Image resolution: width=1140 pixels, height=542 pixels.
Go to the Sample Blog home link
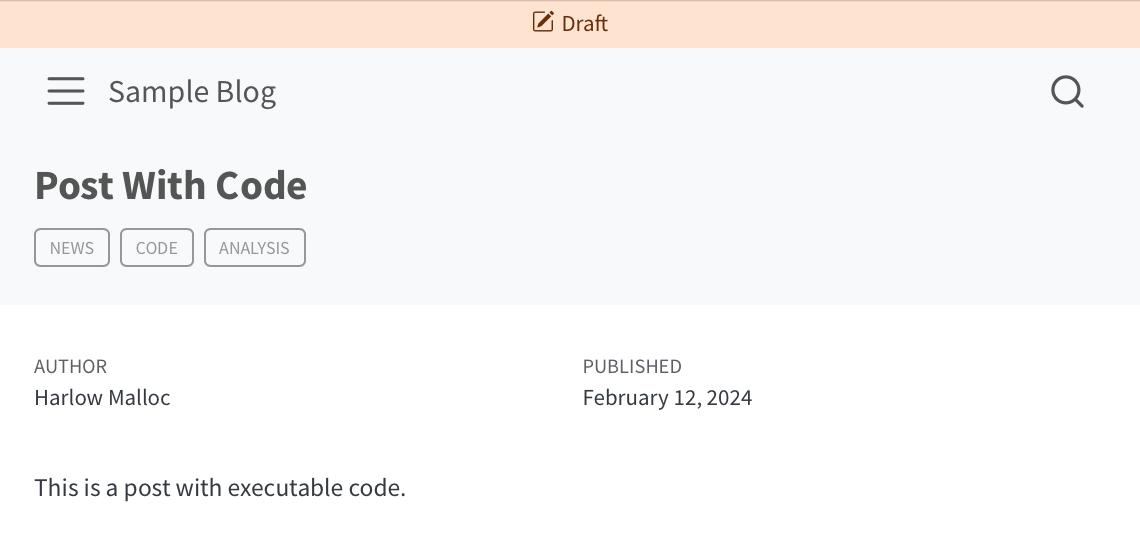tap(192, 92)
